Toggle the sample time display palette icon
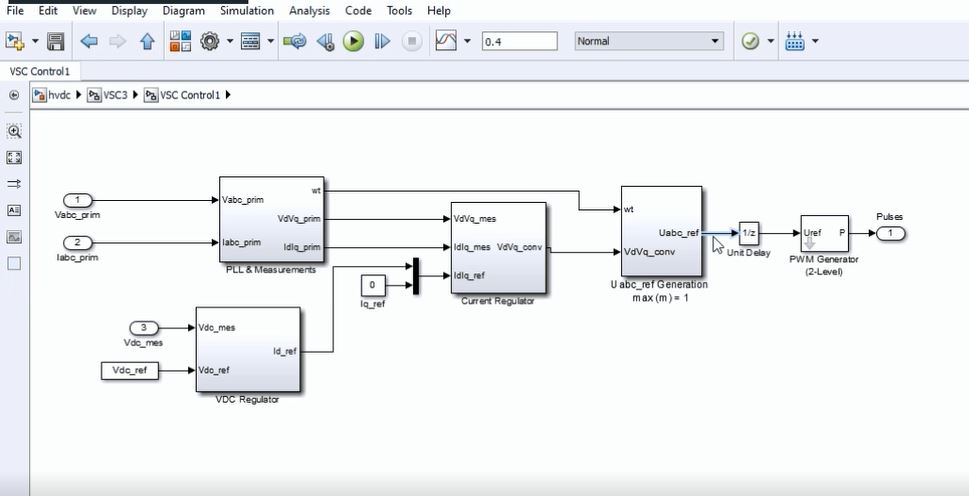The width and height of the screenshot is (969, 496). point(14,184)
